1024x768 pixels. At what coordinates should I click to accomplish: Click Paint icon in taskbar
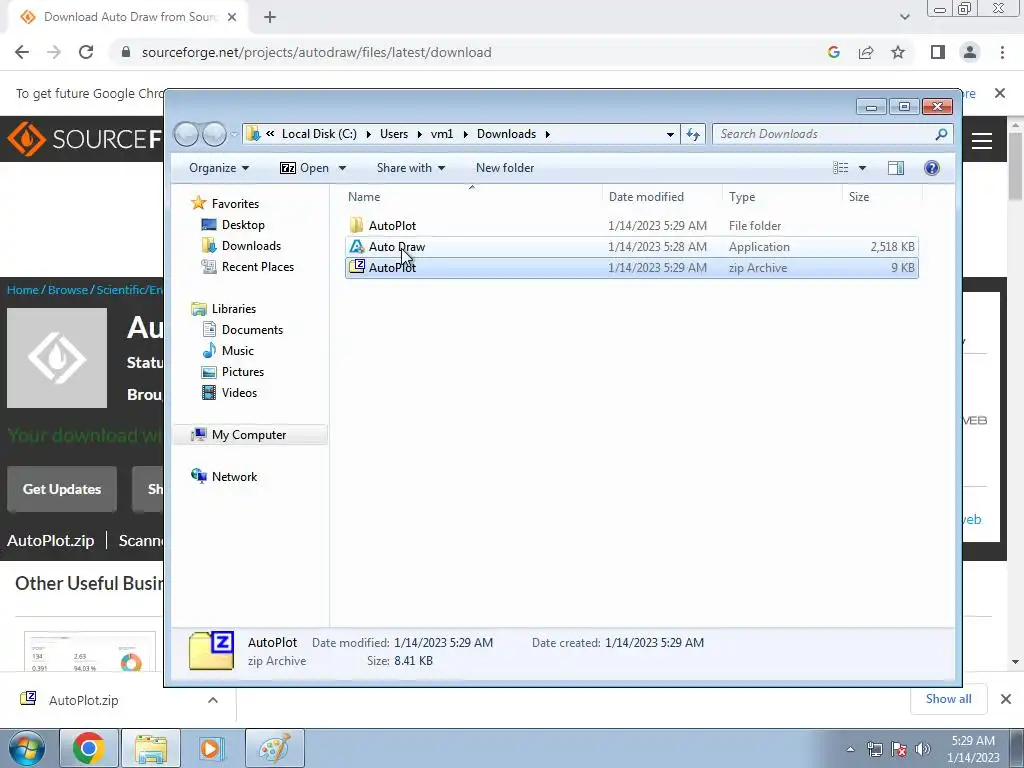pyautogui.click(x=274, y=748)
